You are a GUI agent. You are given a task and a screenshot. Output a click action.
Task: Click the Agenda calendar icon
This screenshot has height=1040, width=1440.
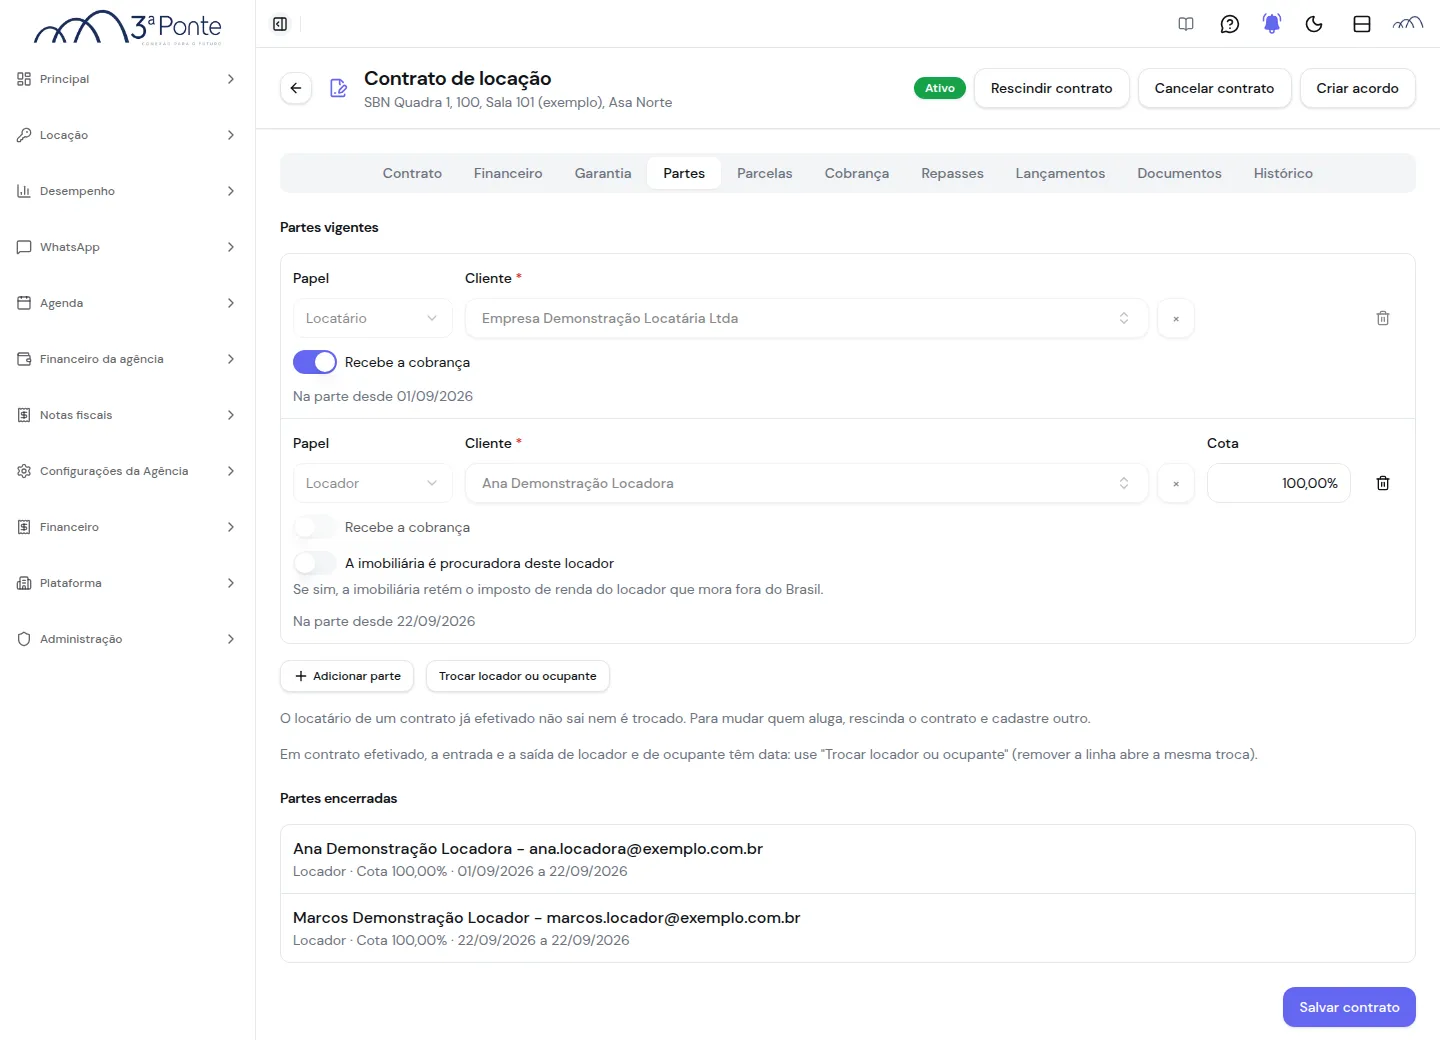[24, 303]
